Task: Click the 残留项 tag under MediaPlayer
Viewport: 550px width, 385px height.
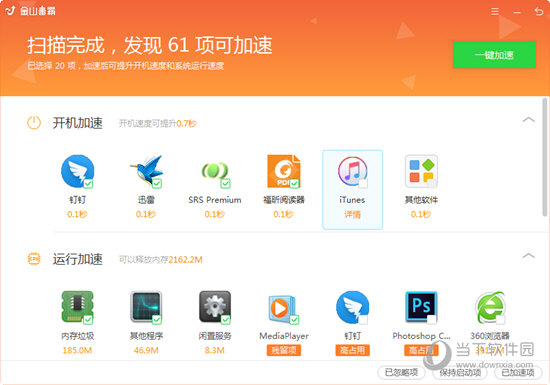Action: [x=284, y=350]
